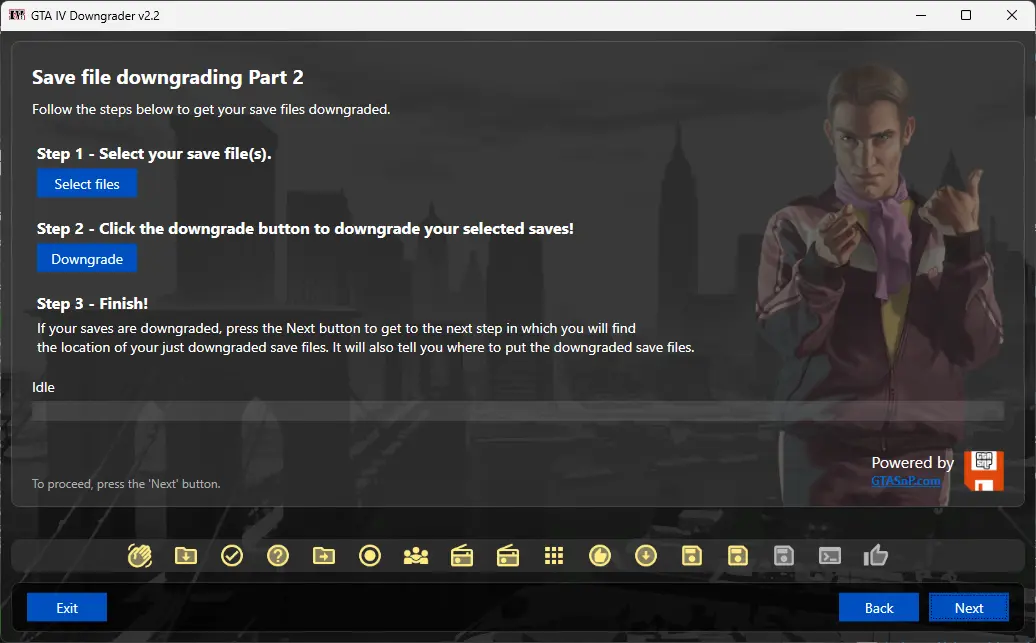Go to previous step with Back button
Image resolution: width=1036 pixels, height=643 pixels.
pos(879,608)
